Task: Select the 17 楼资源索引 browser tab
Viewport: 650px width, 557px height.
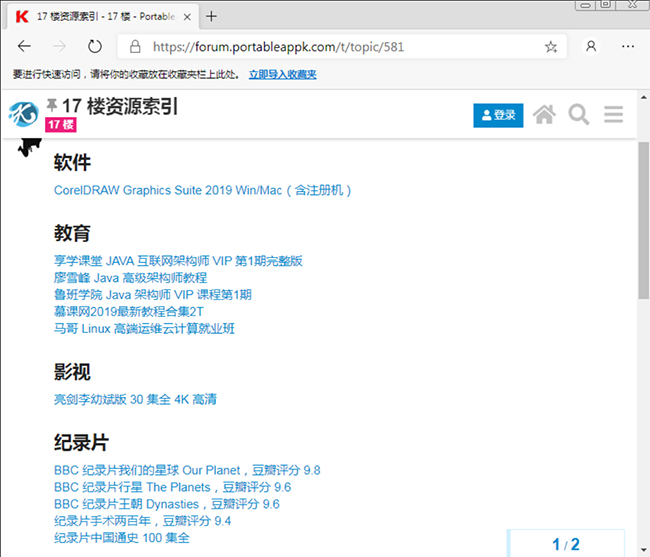Action: [102, 17]
